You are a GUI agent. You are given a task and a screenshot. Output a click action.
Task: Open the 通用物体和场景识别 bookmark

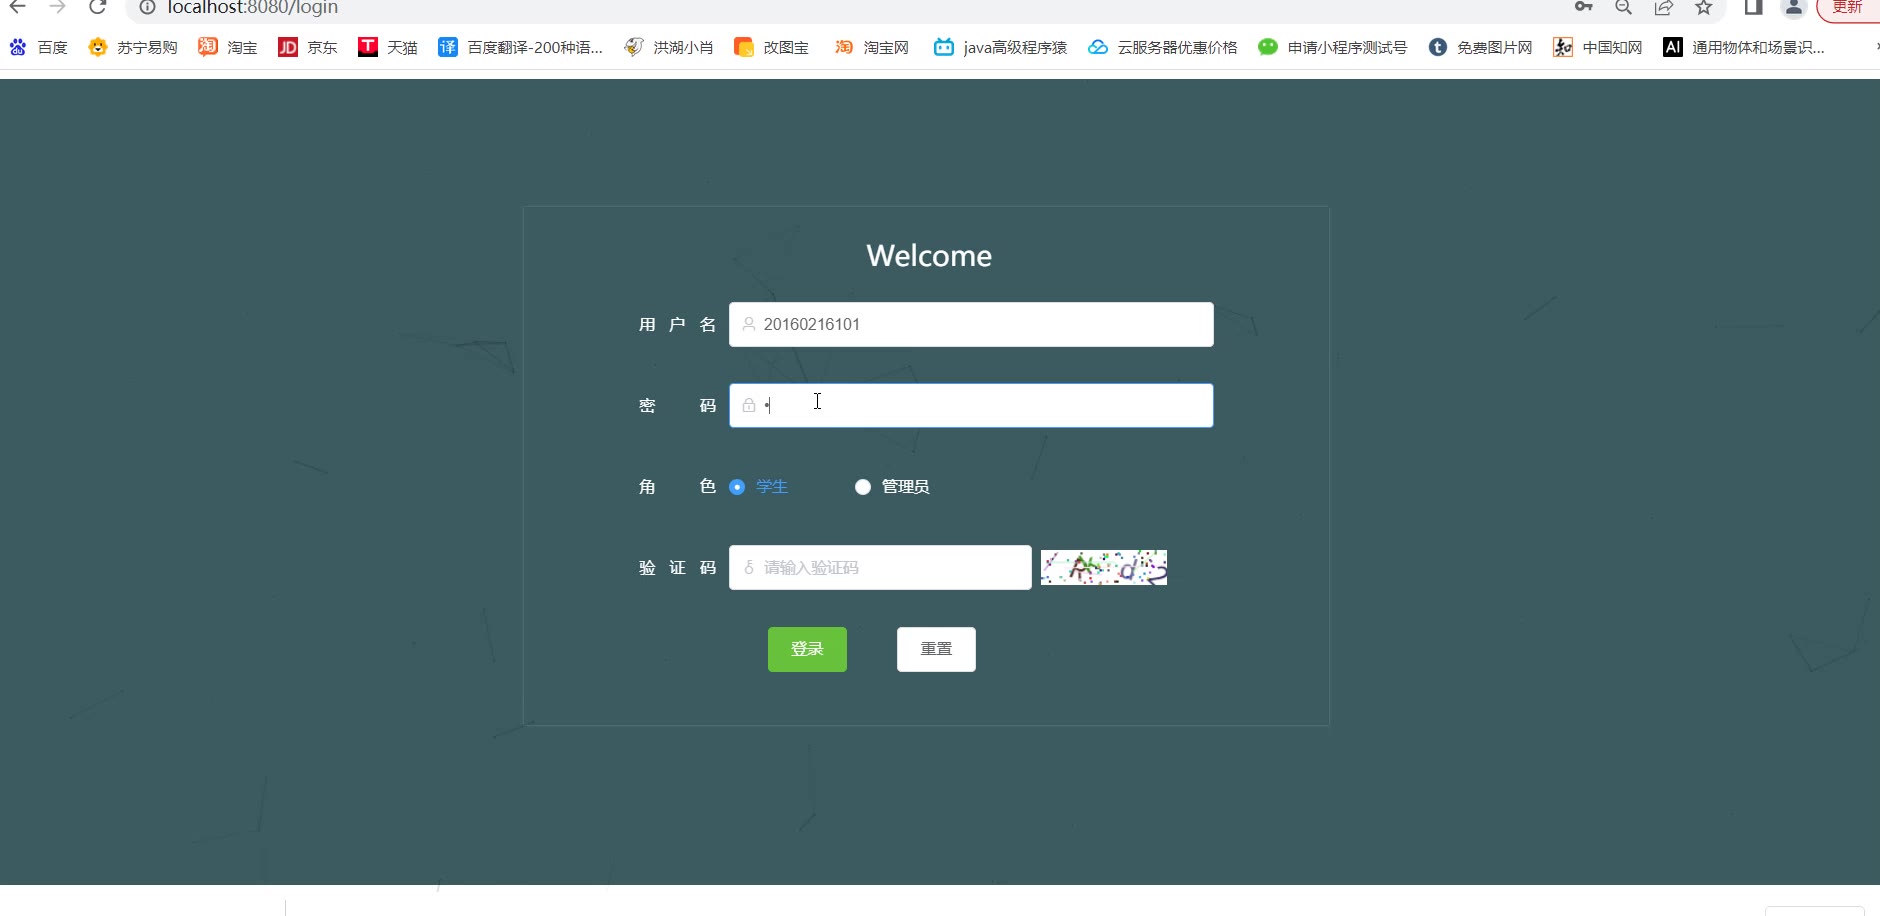point(1744,47)
